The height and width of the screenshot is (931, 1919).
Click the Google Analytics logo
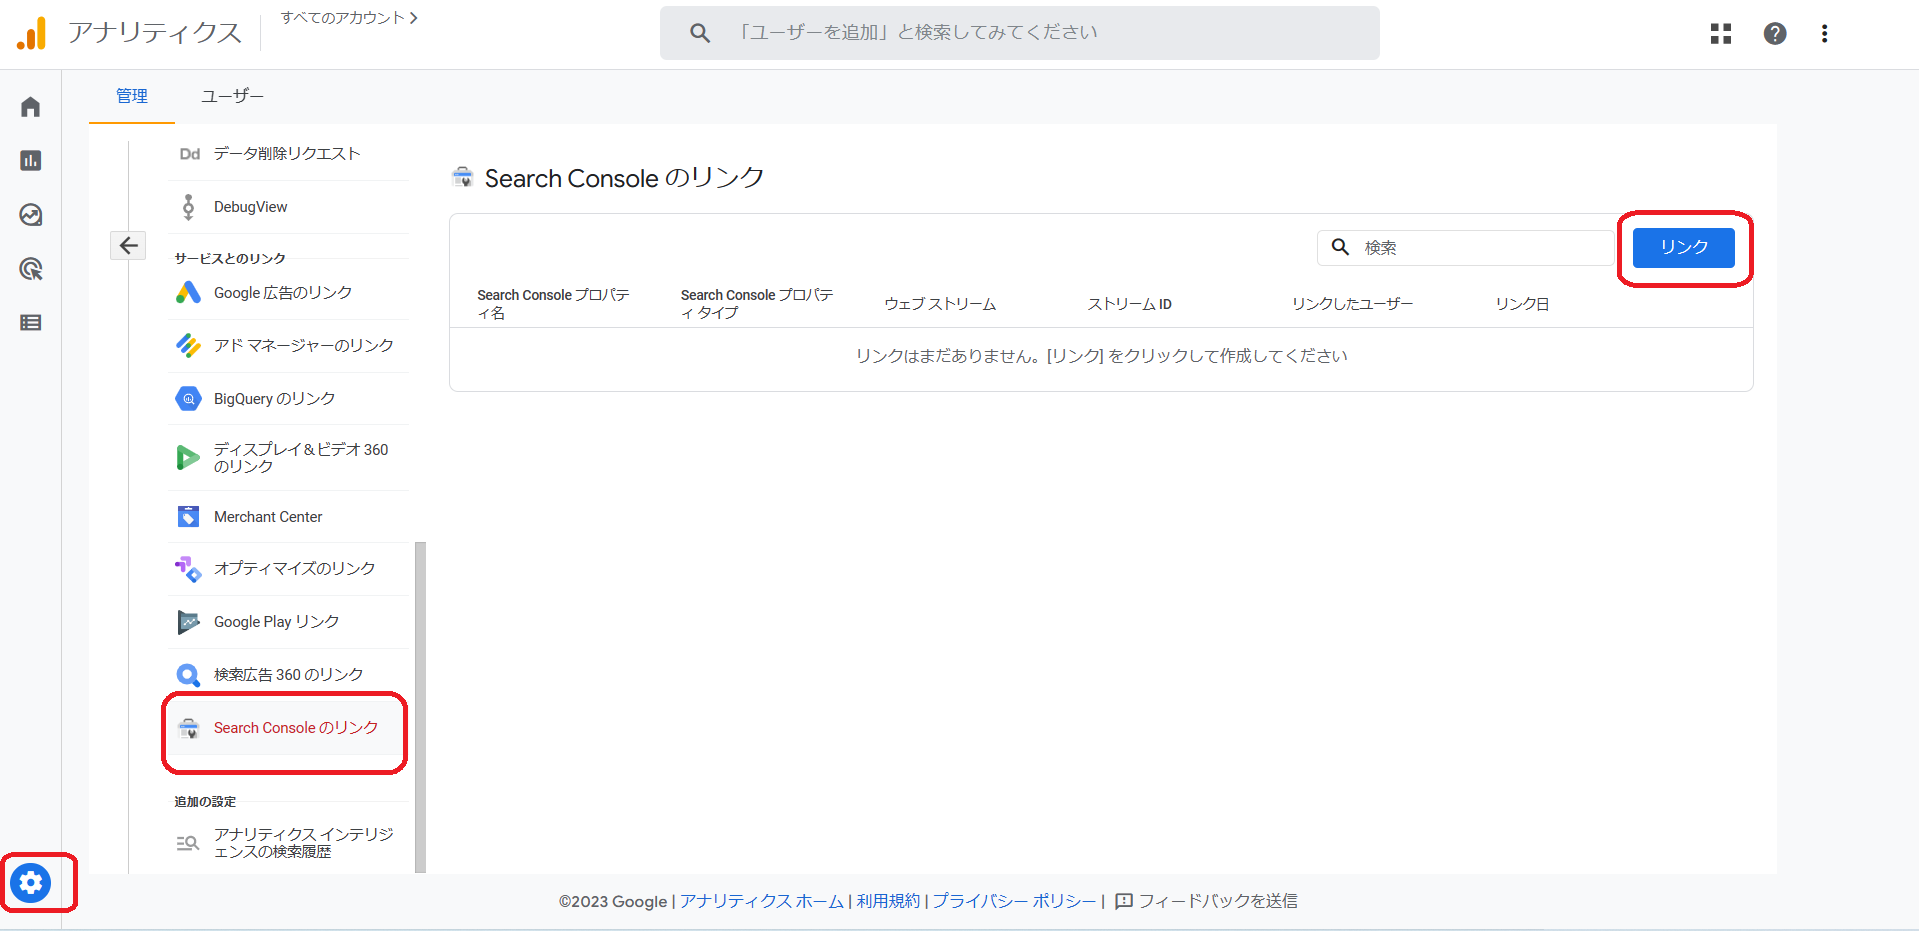tap(31, 33)
